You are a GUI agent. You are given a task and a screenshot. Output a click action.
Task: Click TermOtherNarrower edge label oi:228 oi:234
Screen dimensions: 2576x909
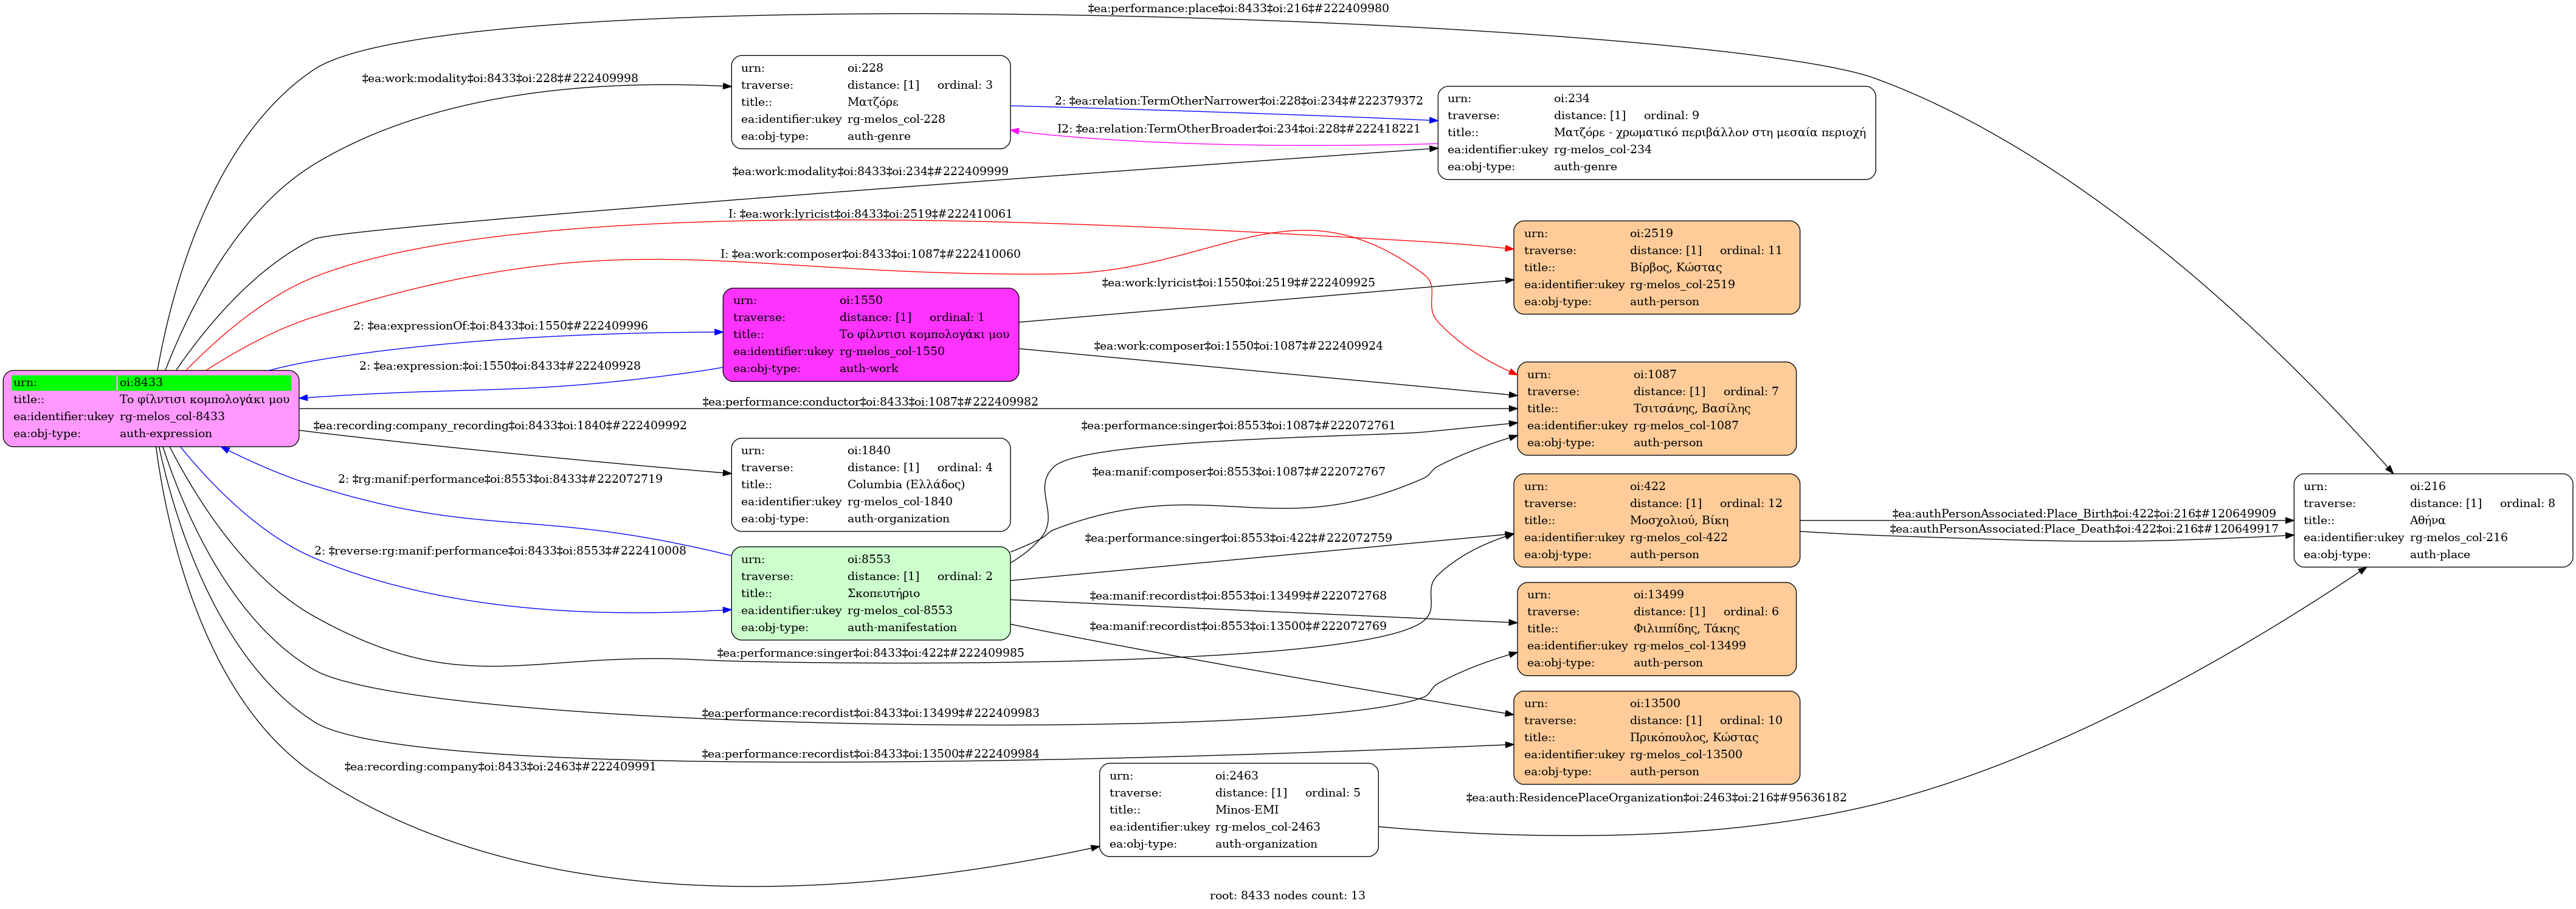[x=1238, y=101]
